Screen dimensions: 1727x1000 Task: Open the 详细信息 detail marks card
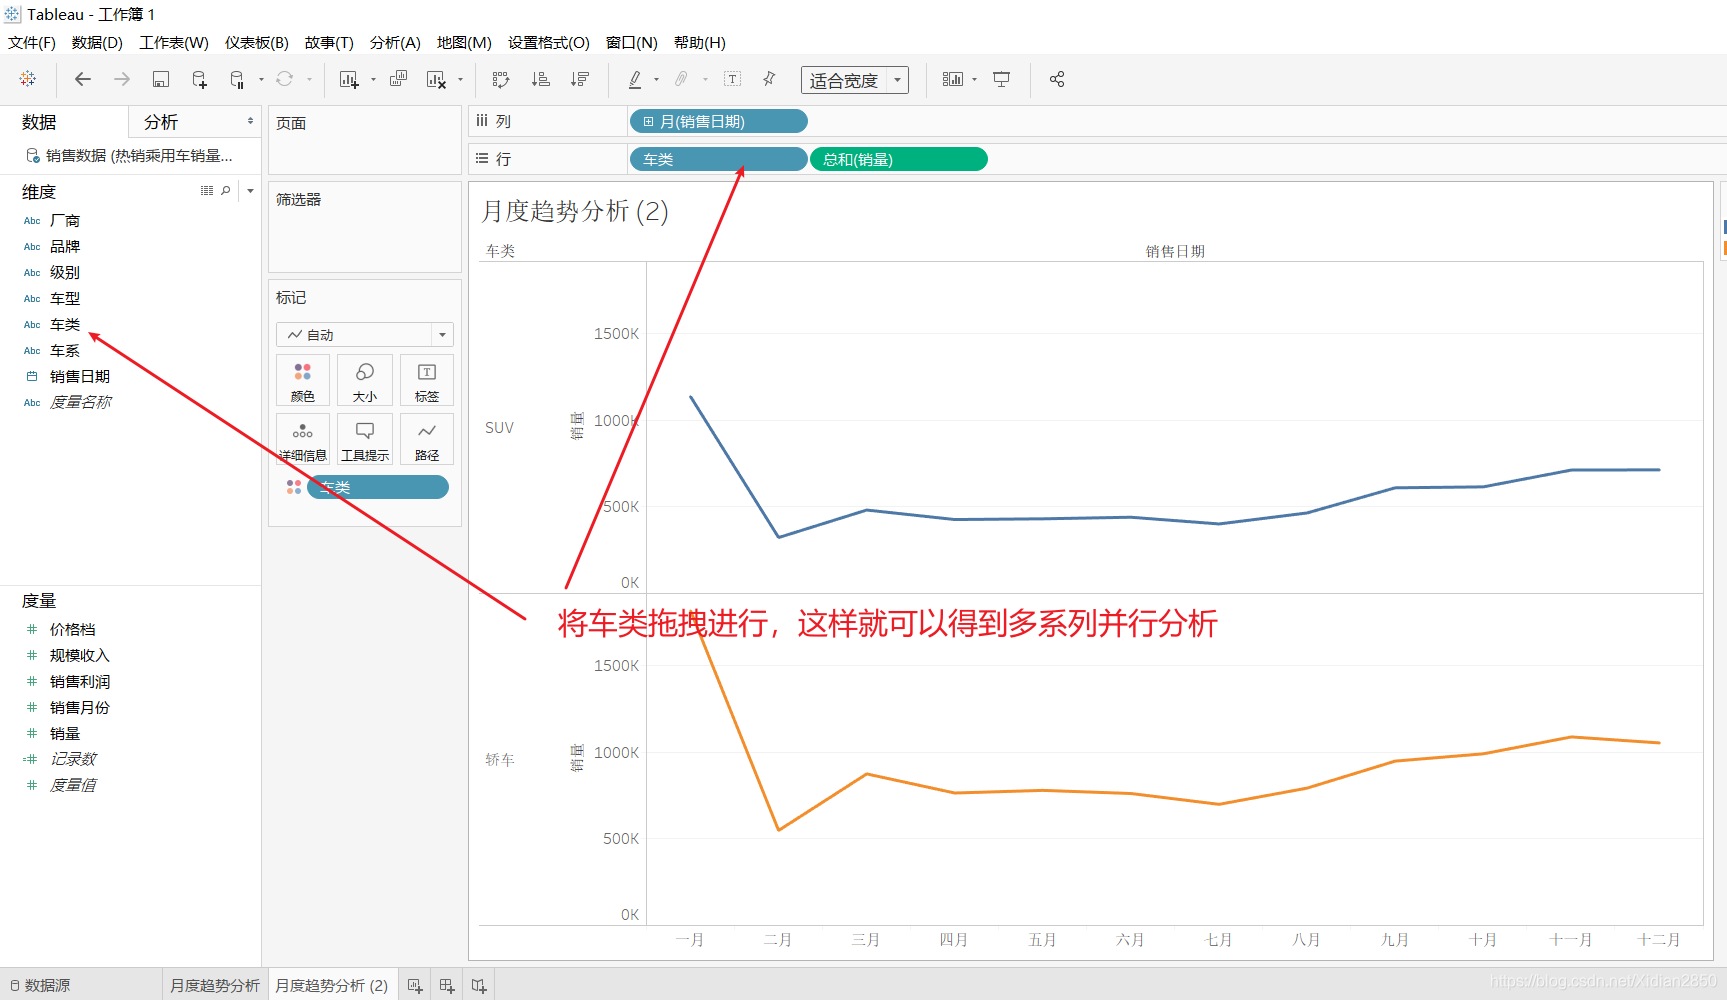(303, 439)
